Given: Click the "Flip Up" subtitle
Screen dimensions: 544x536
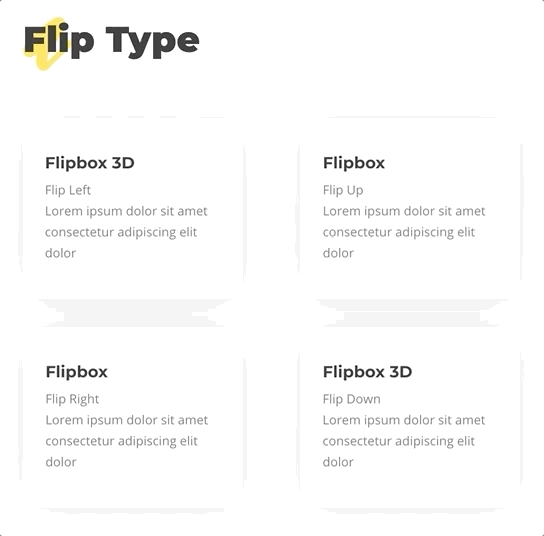Looking at the screenshot, I should coord(343,190).
